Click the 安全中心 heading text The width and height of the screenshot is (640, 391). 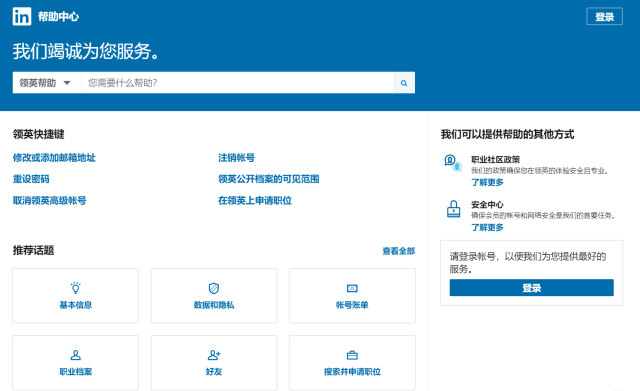point(487,204)
